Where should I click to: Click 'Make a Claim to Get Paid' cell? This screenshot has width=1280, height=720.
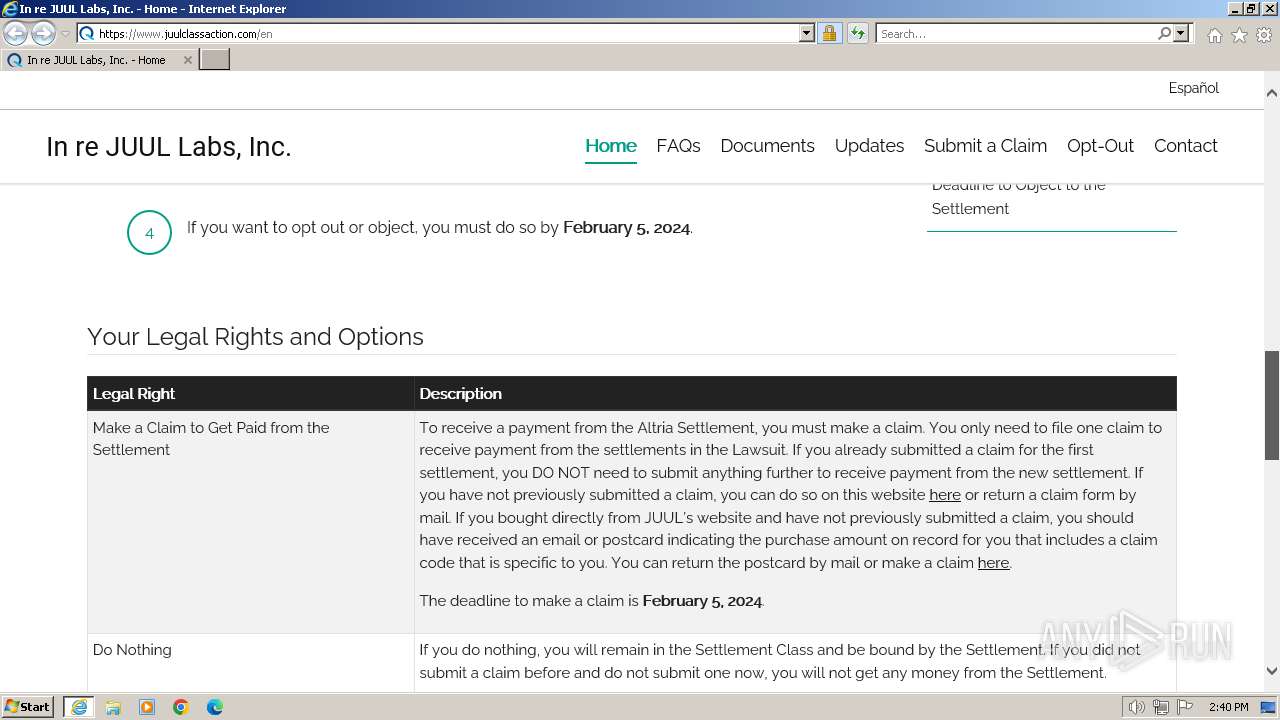pyautogui.click(x=250, y=521)
